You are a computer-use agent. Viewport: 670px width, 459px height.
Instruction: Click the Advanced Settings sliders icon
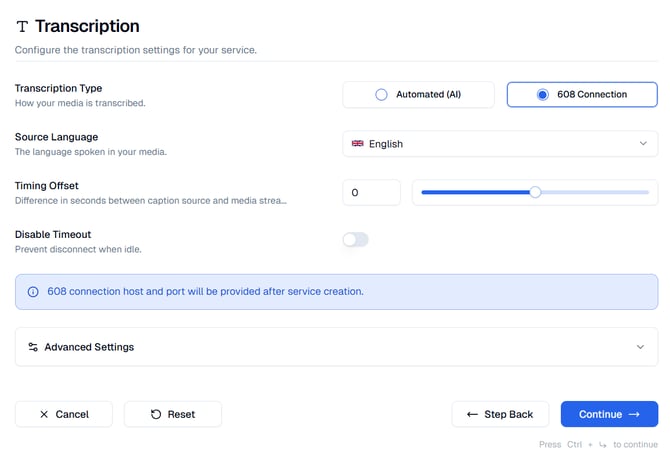[33, 347]
